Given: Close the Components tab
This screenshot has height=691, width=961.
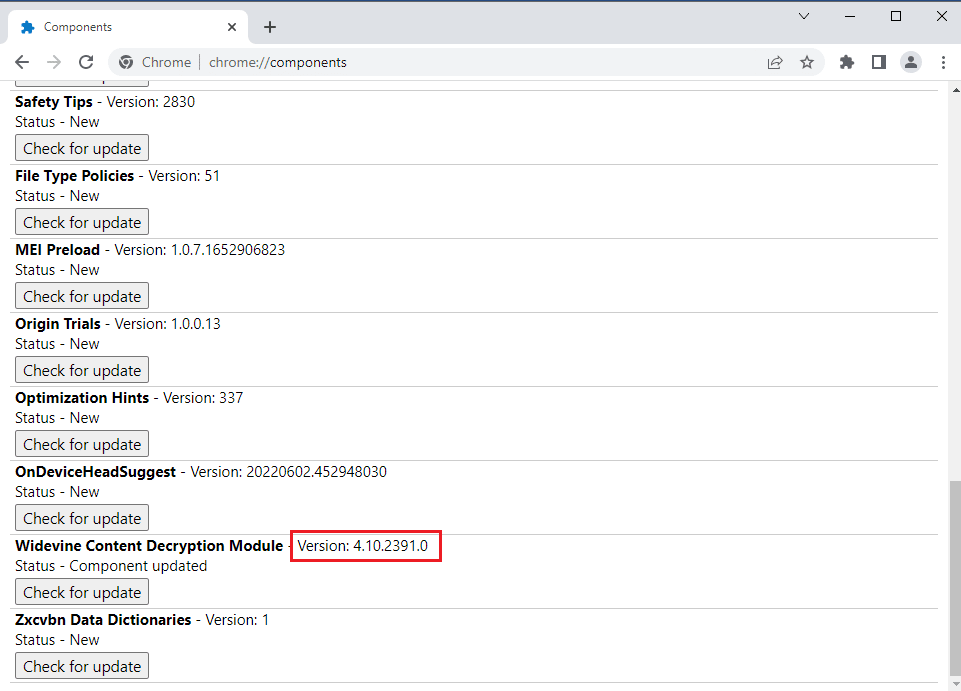Looking at the screenshot, I should coord(233,27).
